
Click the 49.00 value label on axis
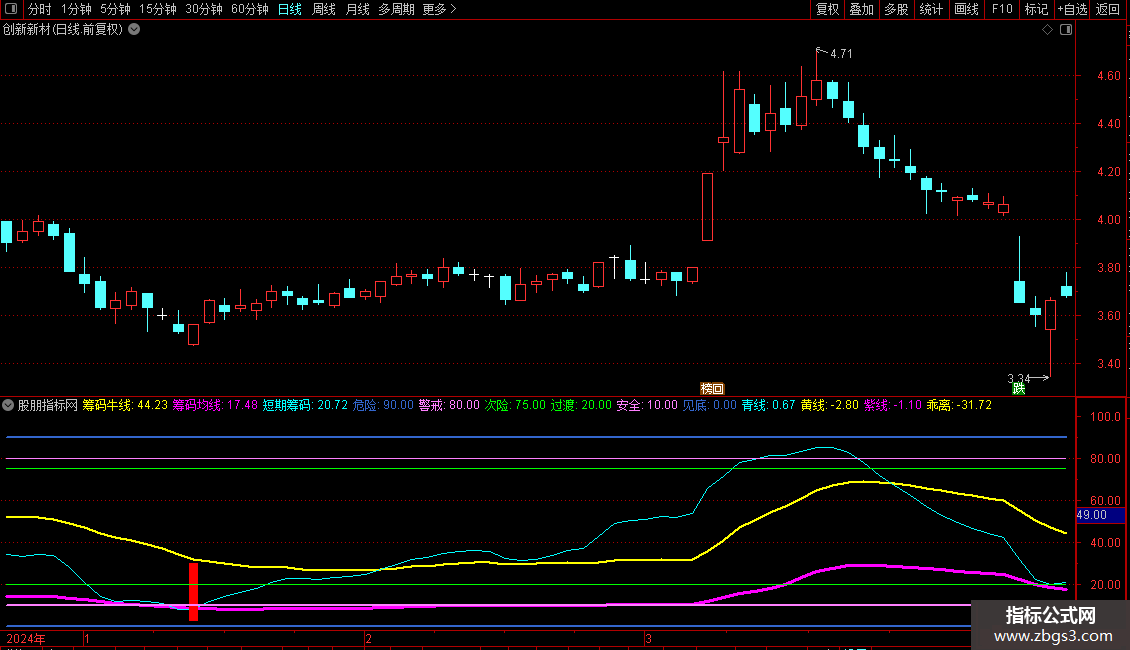coord(1091,515)
